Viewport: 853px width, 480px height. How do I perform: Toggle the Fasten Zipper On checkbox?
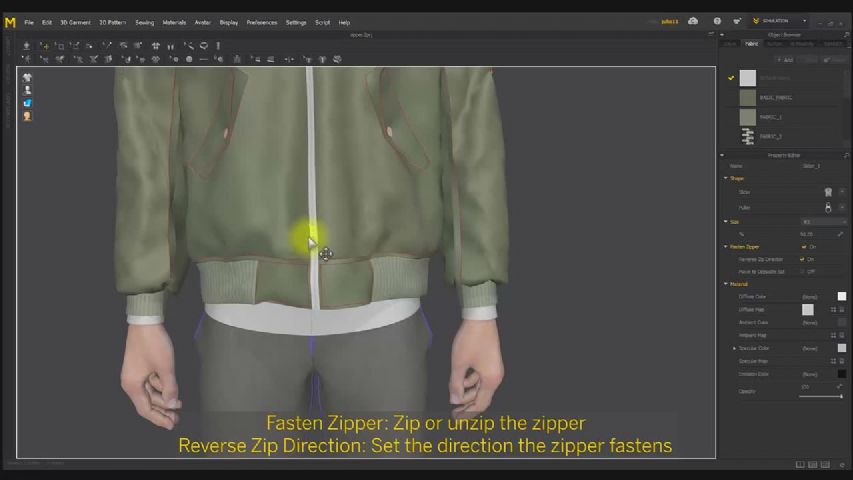(x=803, y=247)
